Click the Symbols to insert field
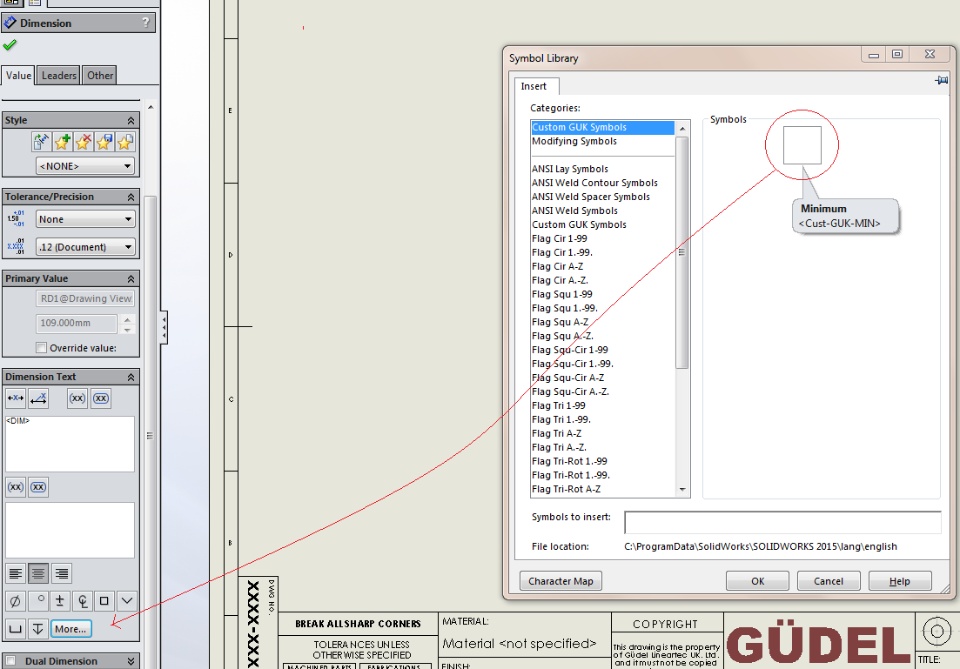Viewport: 960px width, 669px height. [x=782, y=522]
